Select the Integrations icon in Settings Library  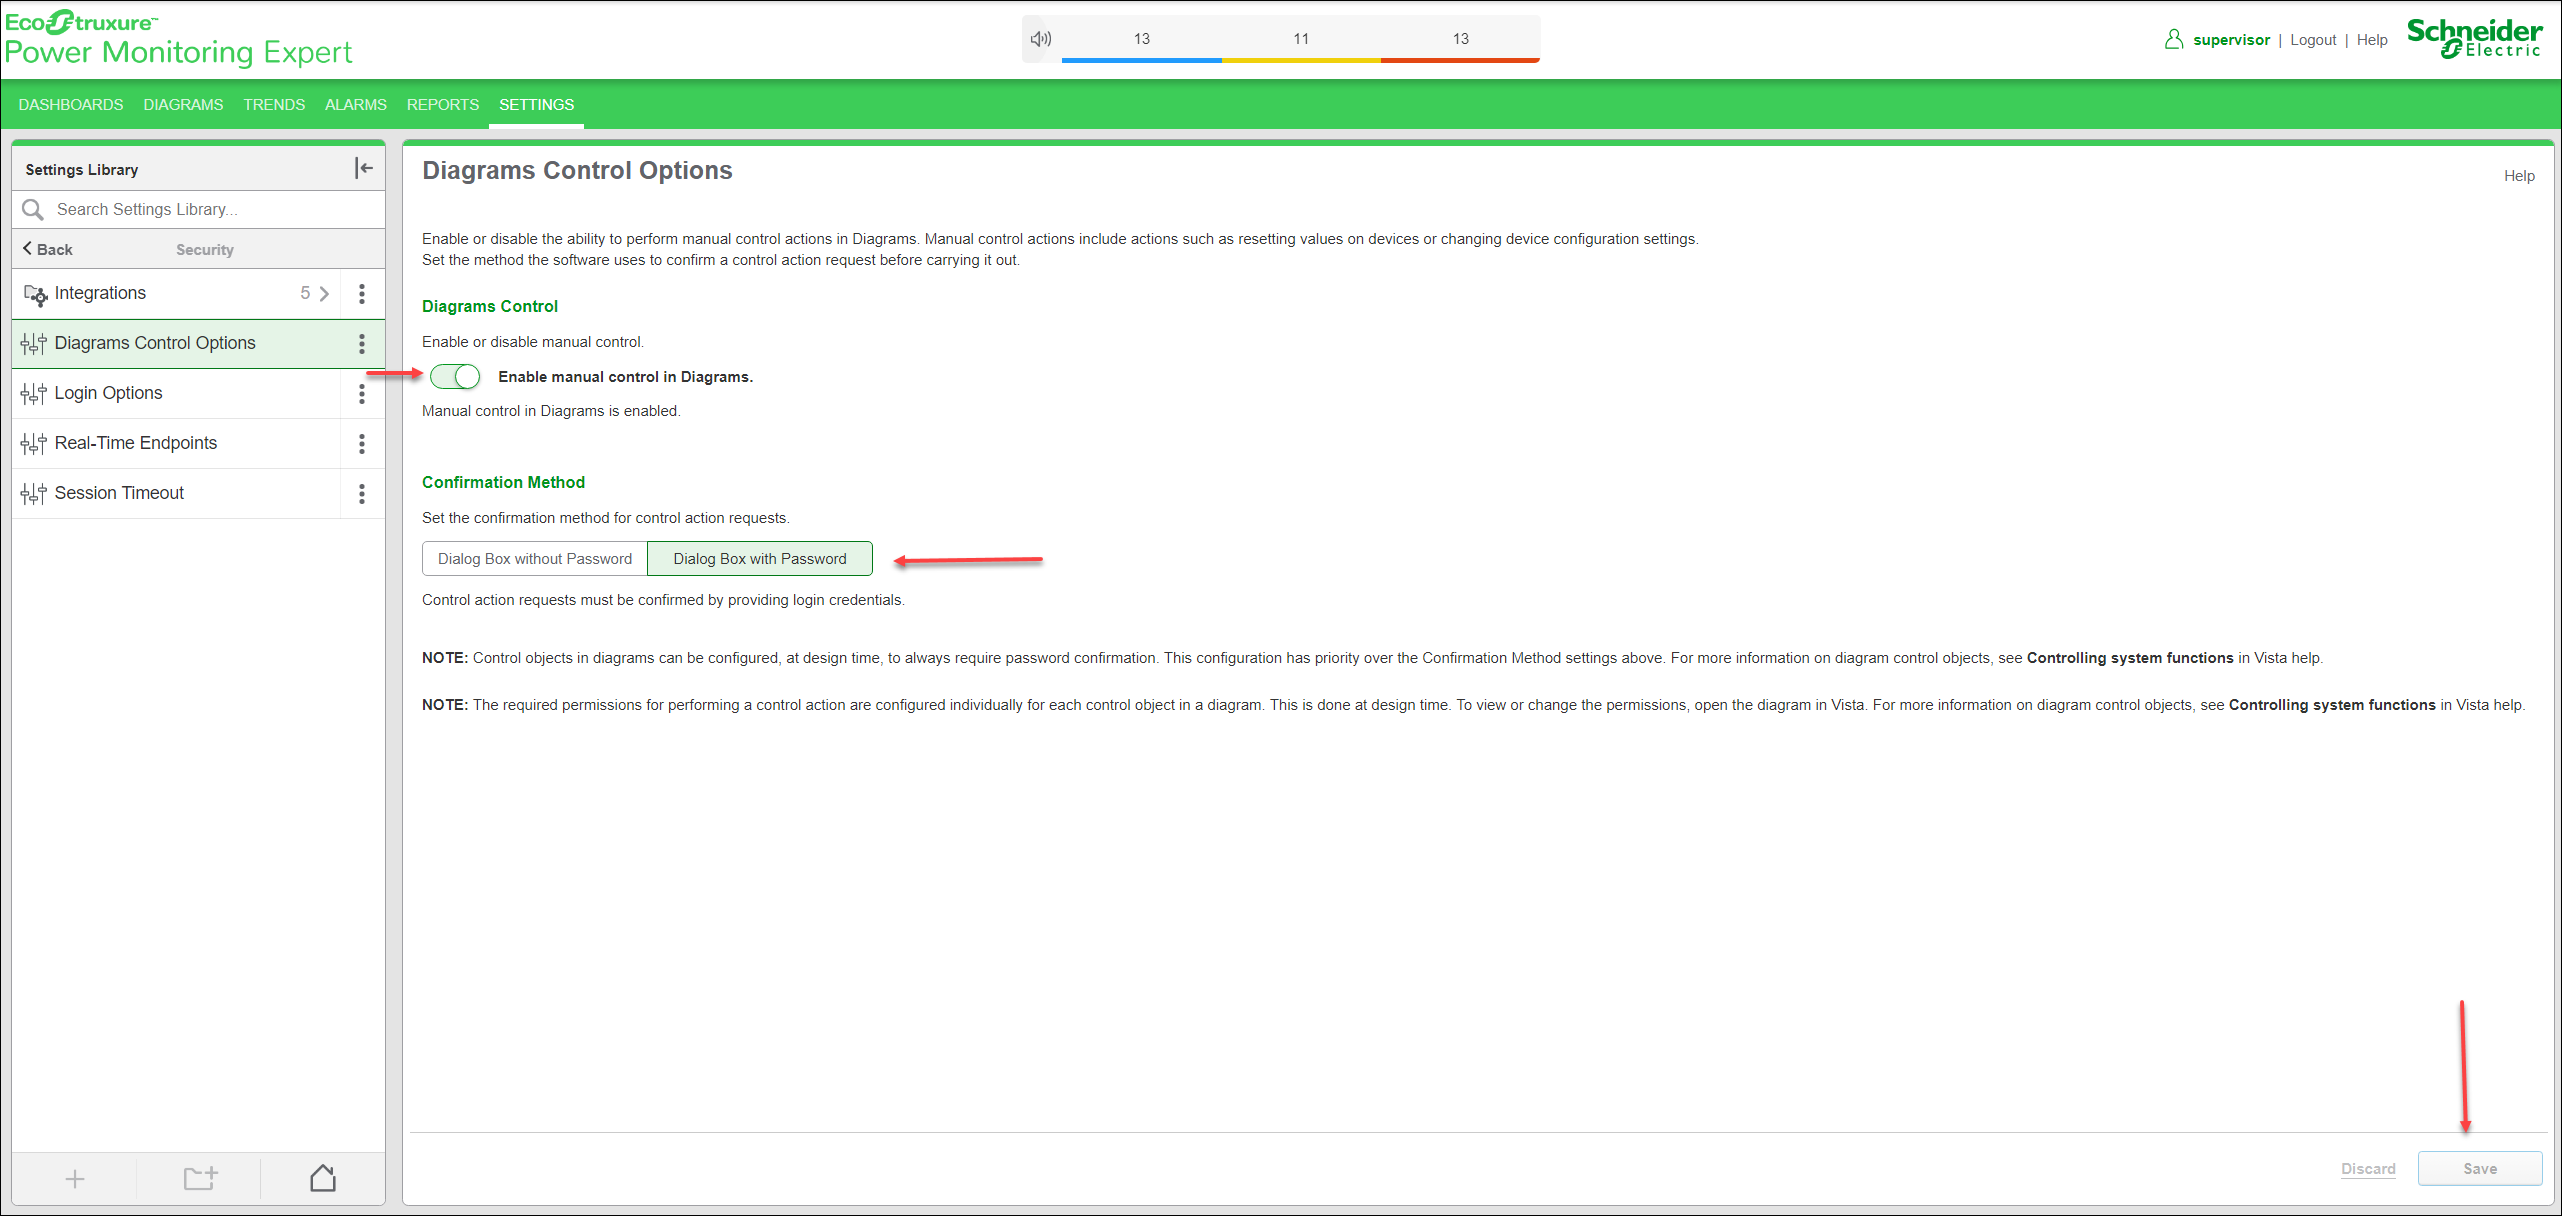coord(34,294)
